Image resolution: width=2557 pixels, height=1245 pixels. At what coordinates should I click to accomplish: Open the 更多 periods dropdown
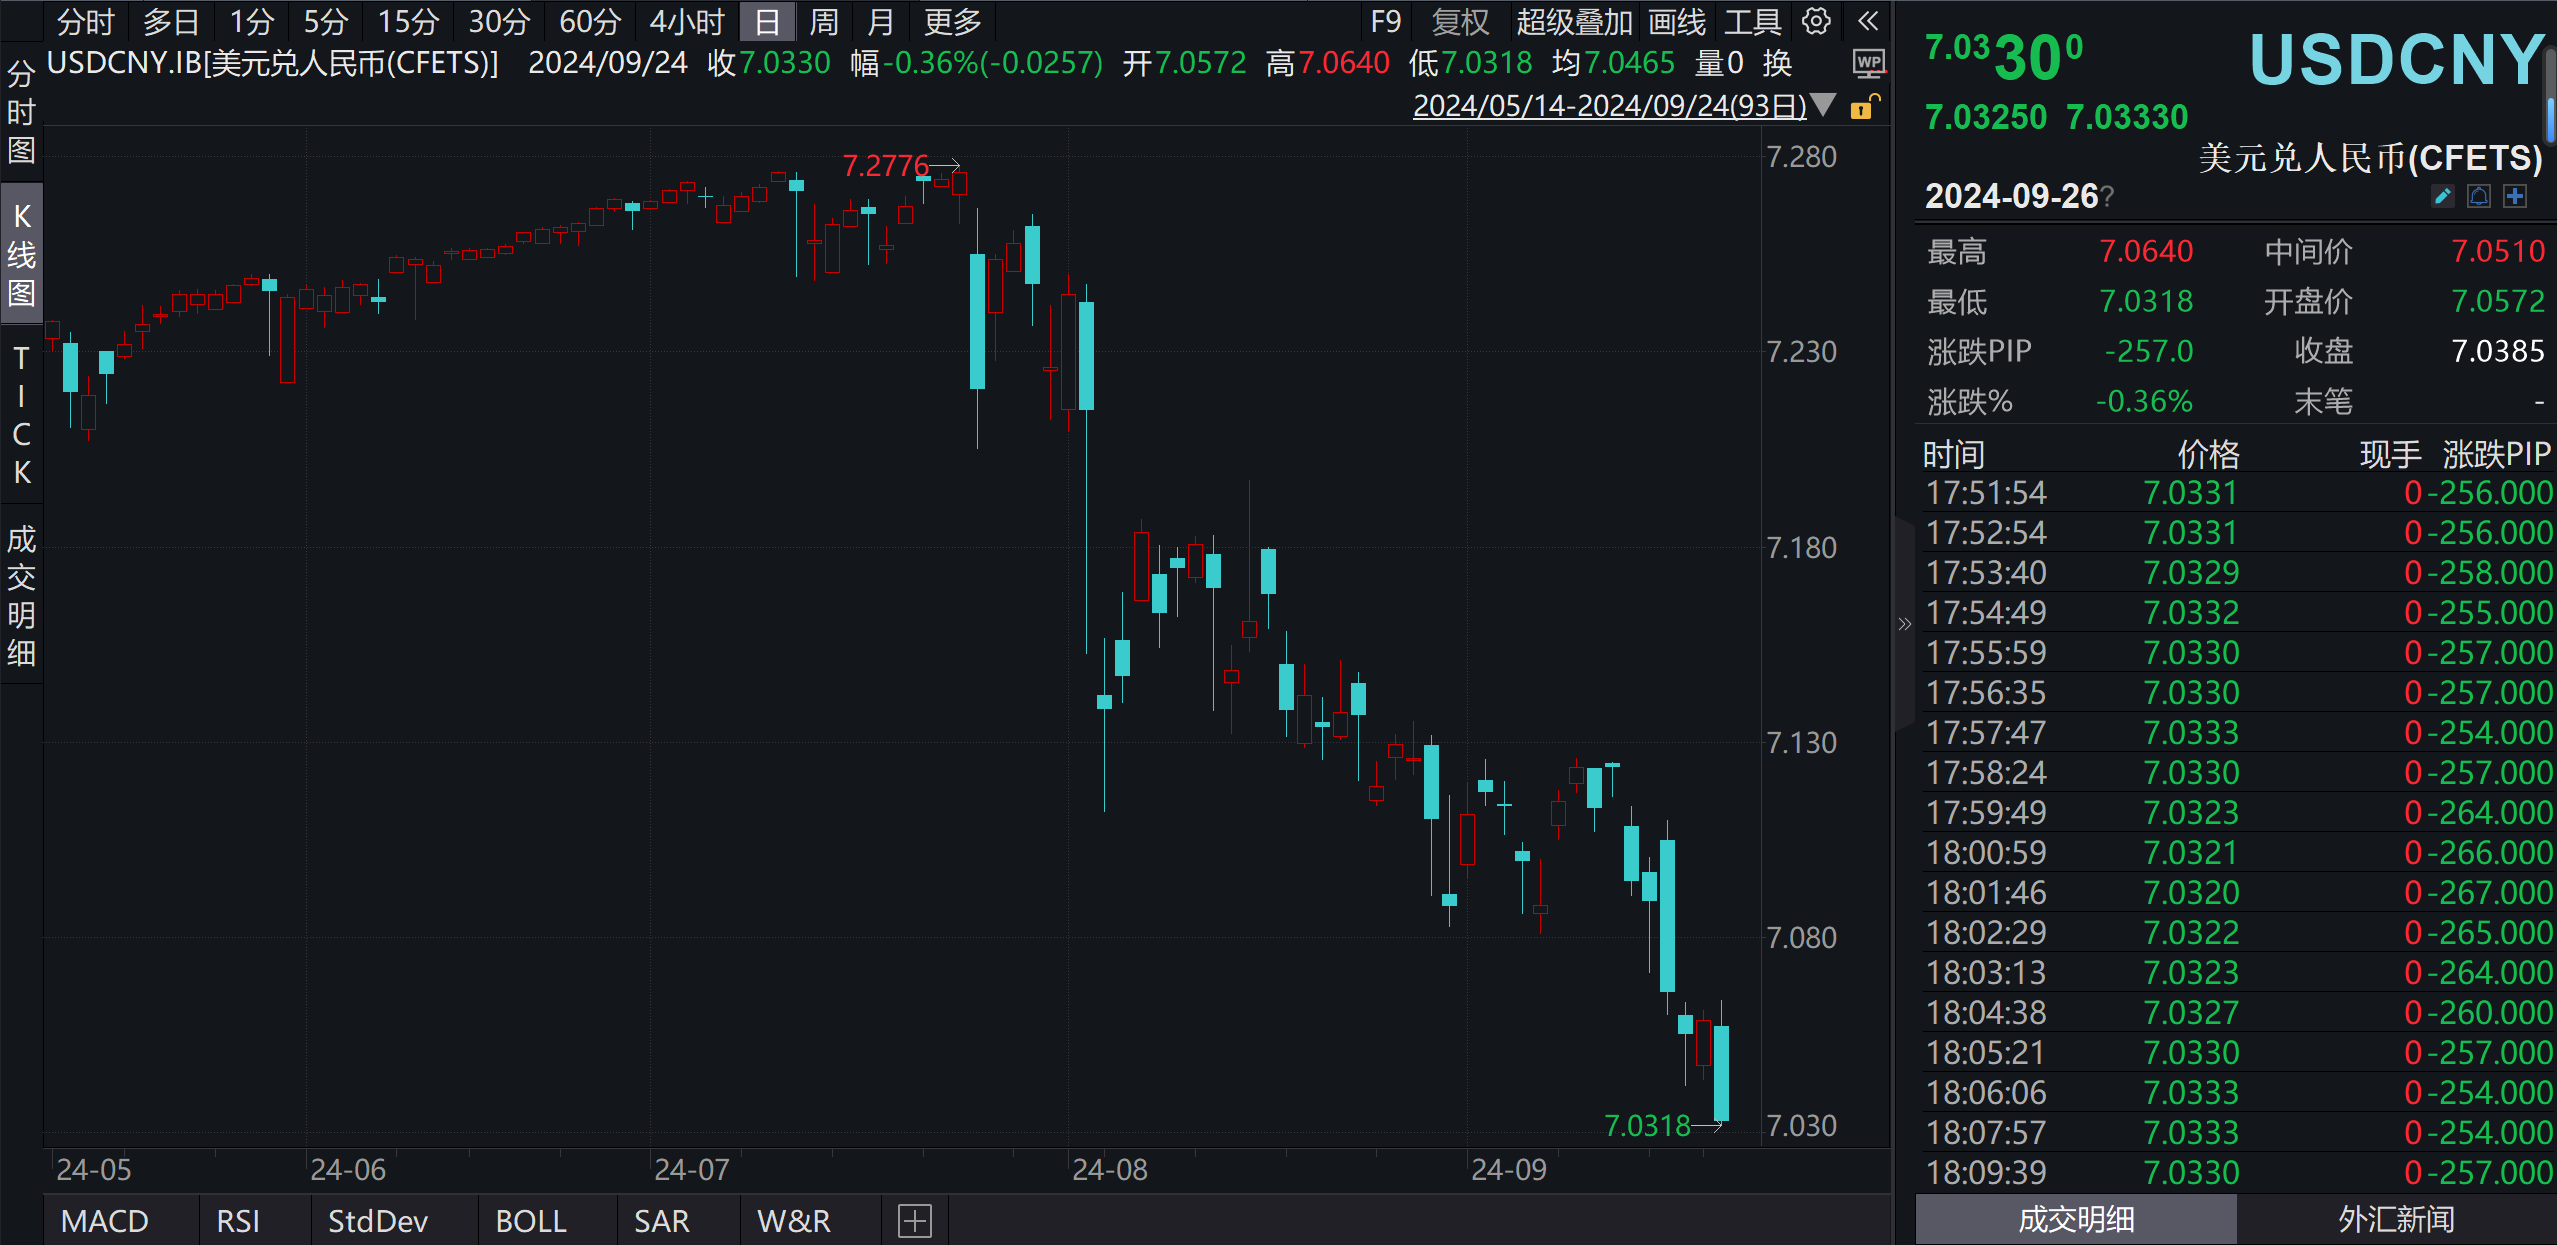[952, 21]
